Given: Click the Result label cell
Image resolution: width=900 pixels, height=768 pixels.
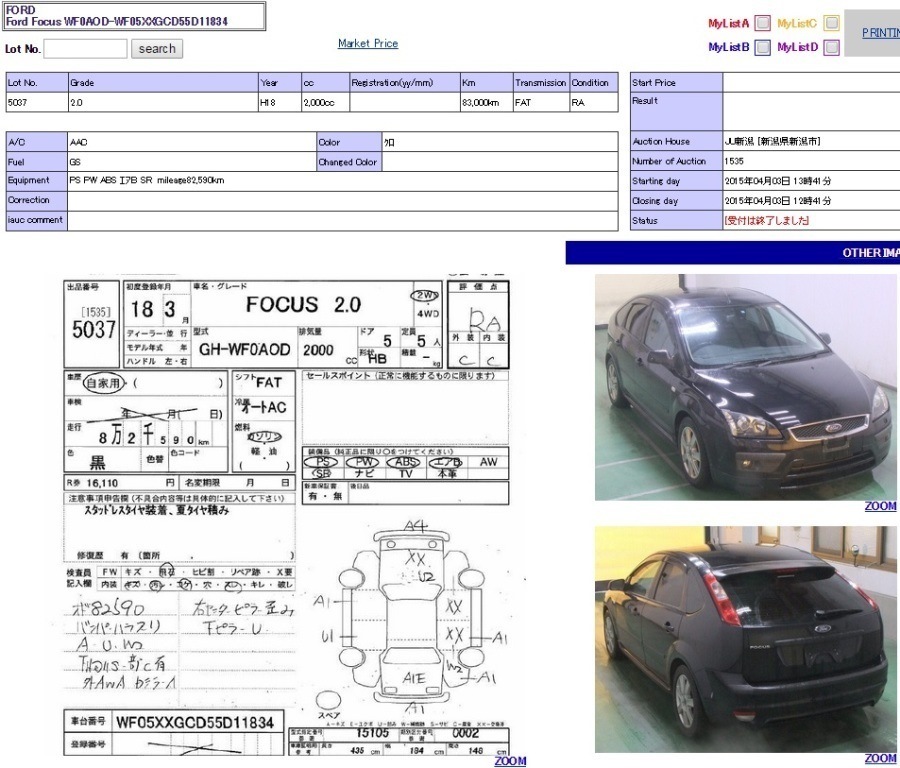Looking at the screenshot, I should pyautogui.click(x=676, y=112).
